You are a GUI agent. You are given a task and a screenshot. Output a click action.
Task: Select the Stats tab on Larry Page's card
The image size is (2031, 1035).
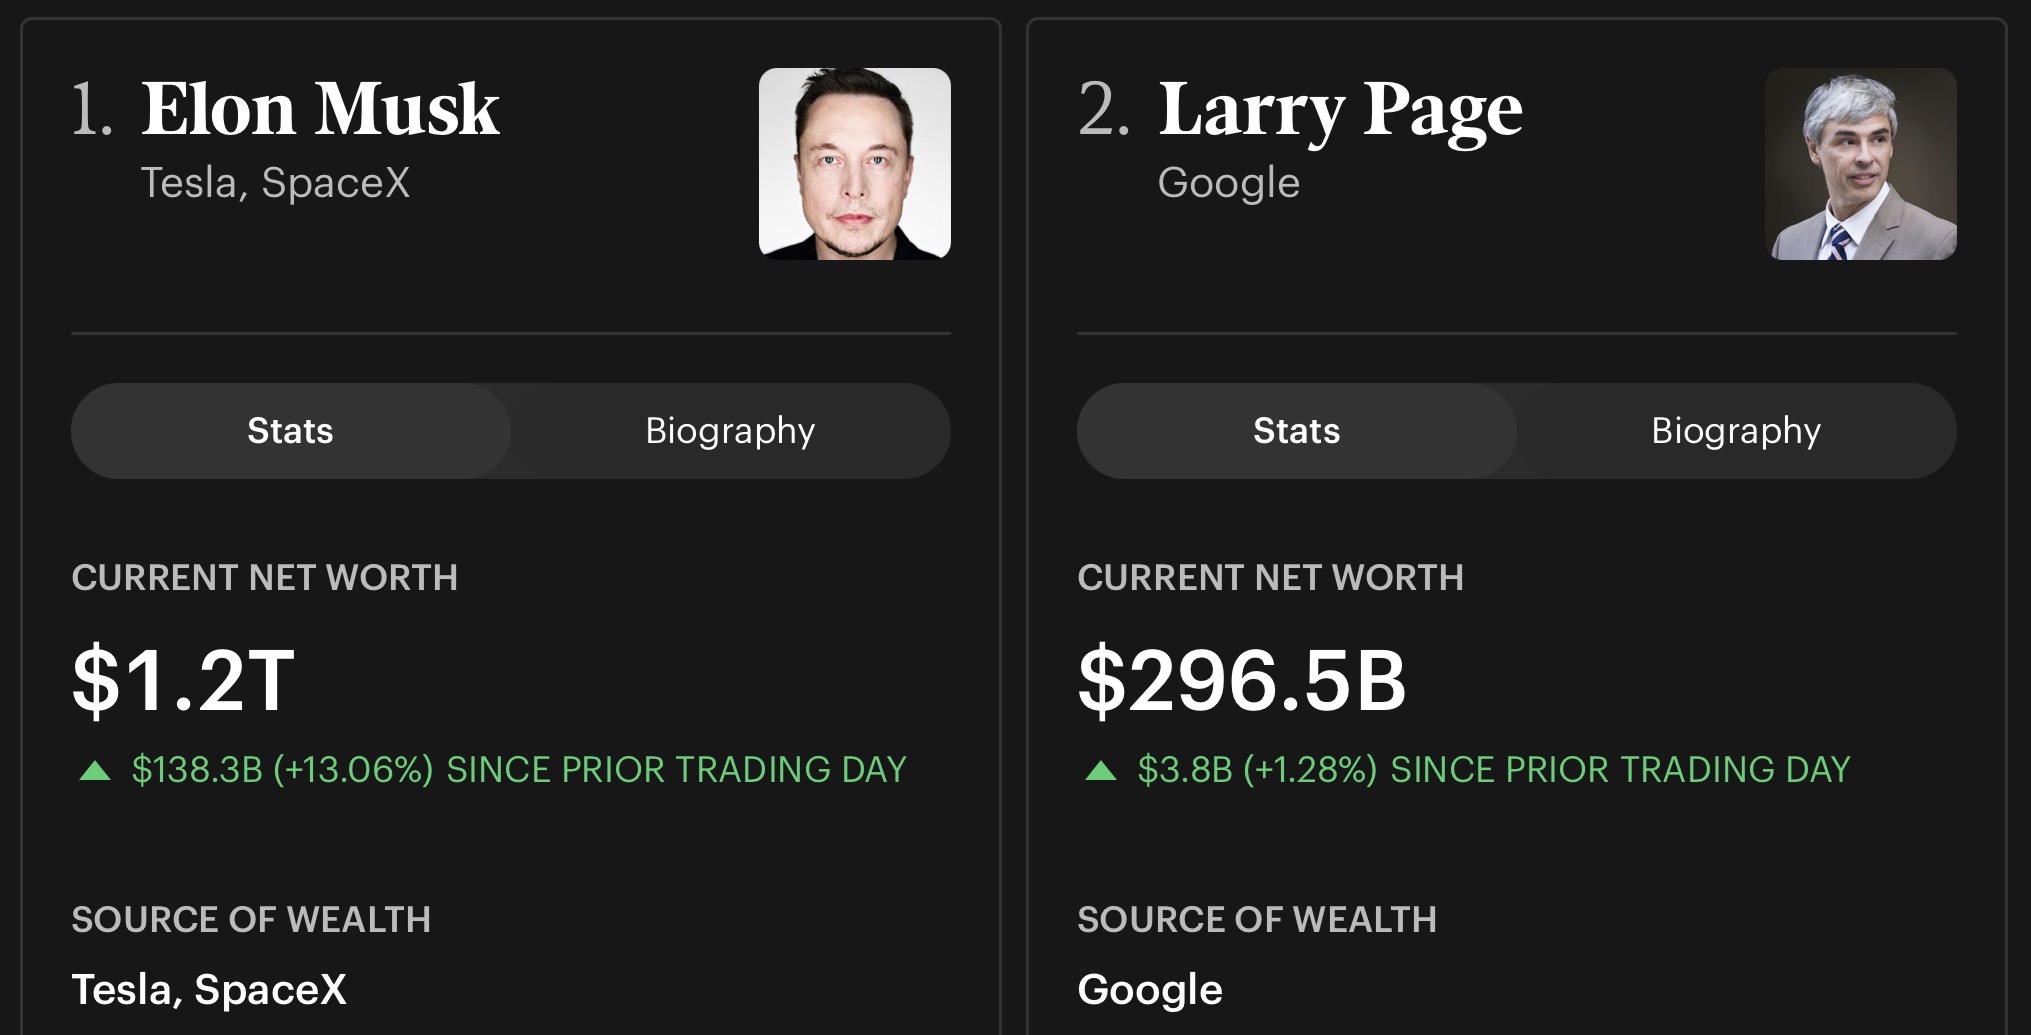[x=1297, y=431]
